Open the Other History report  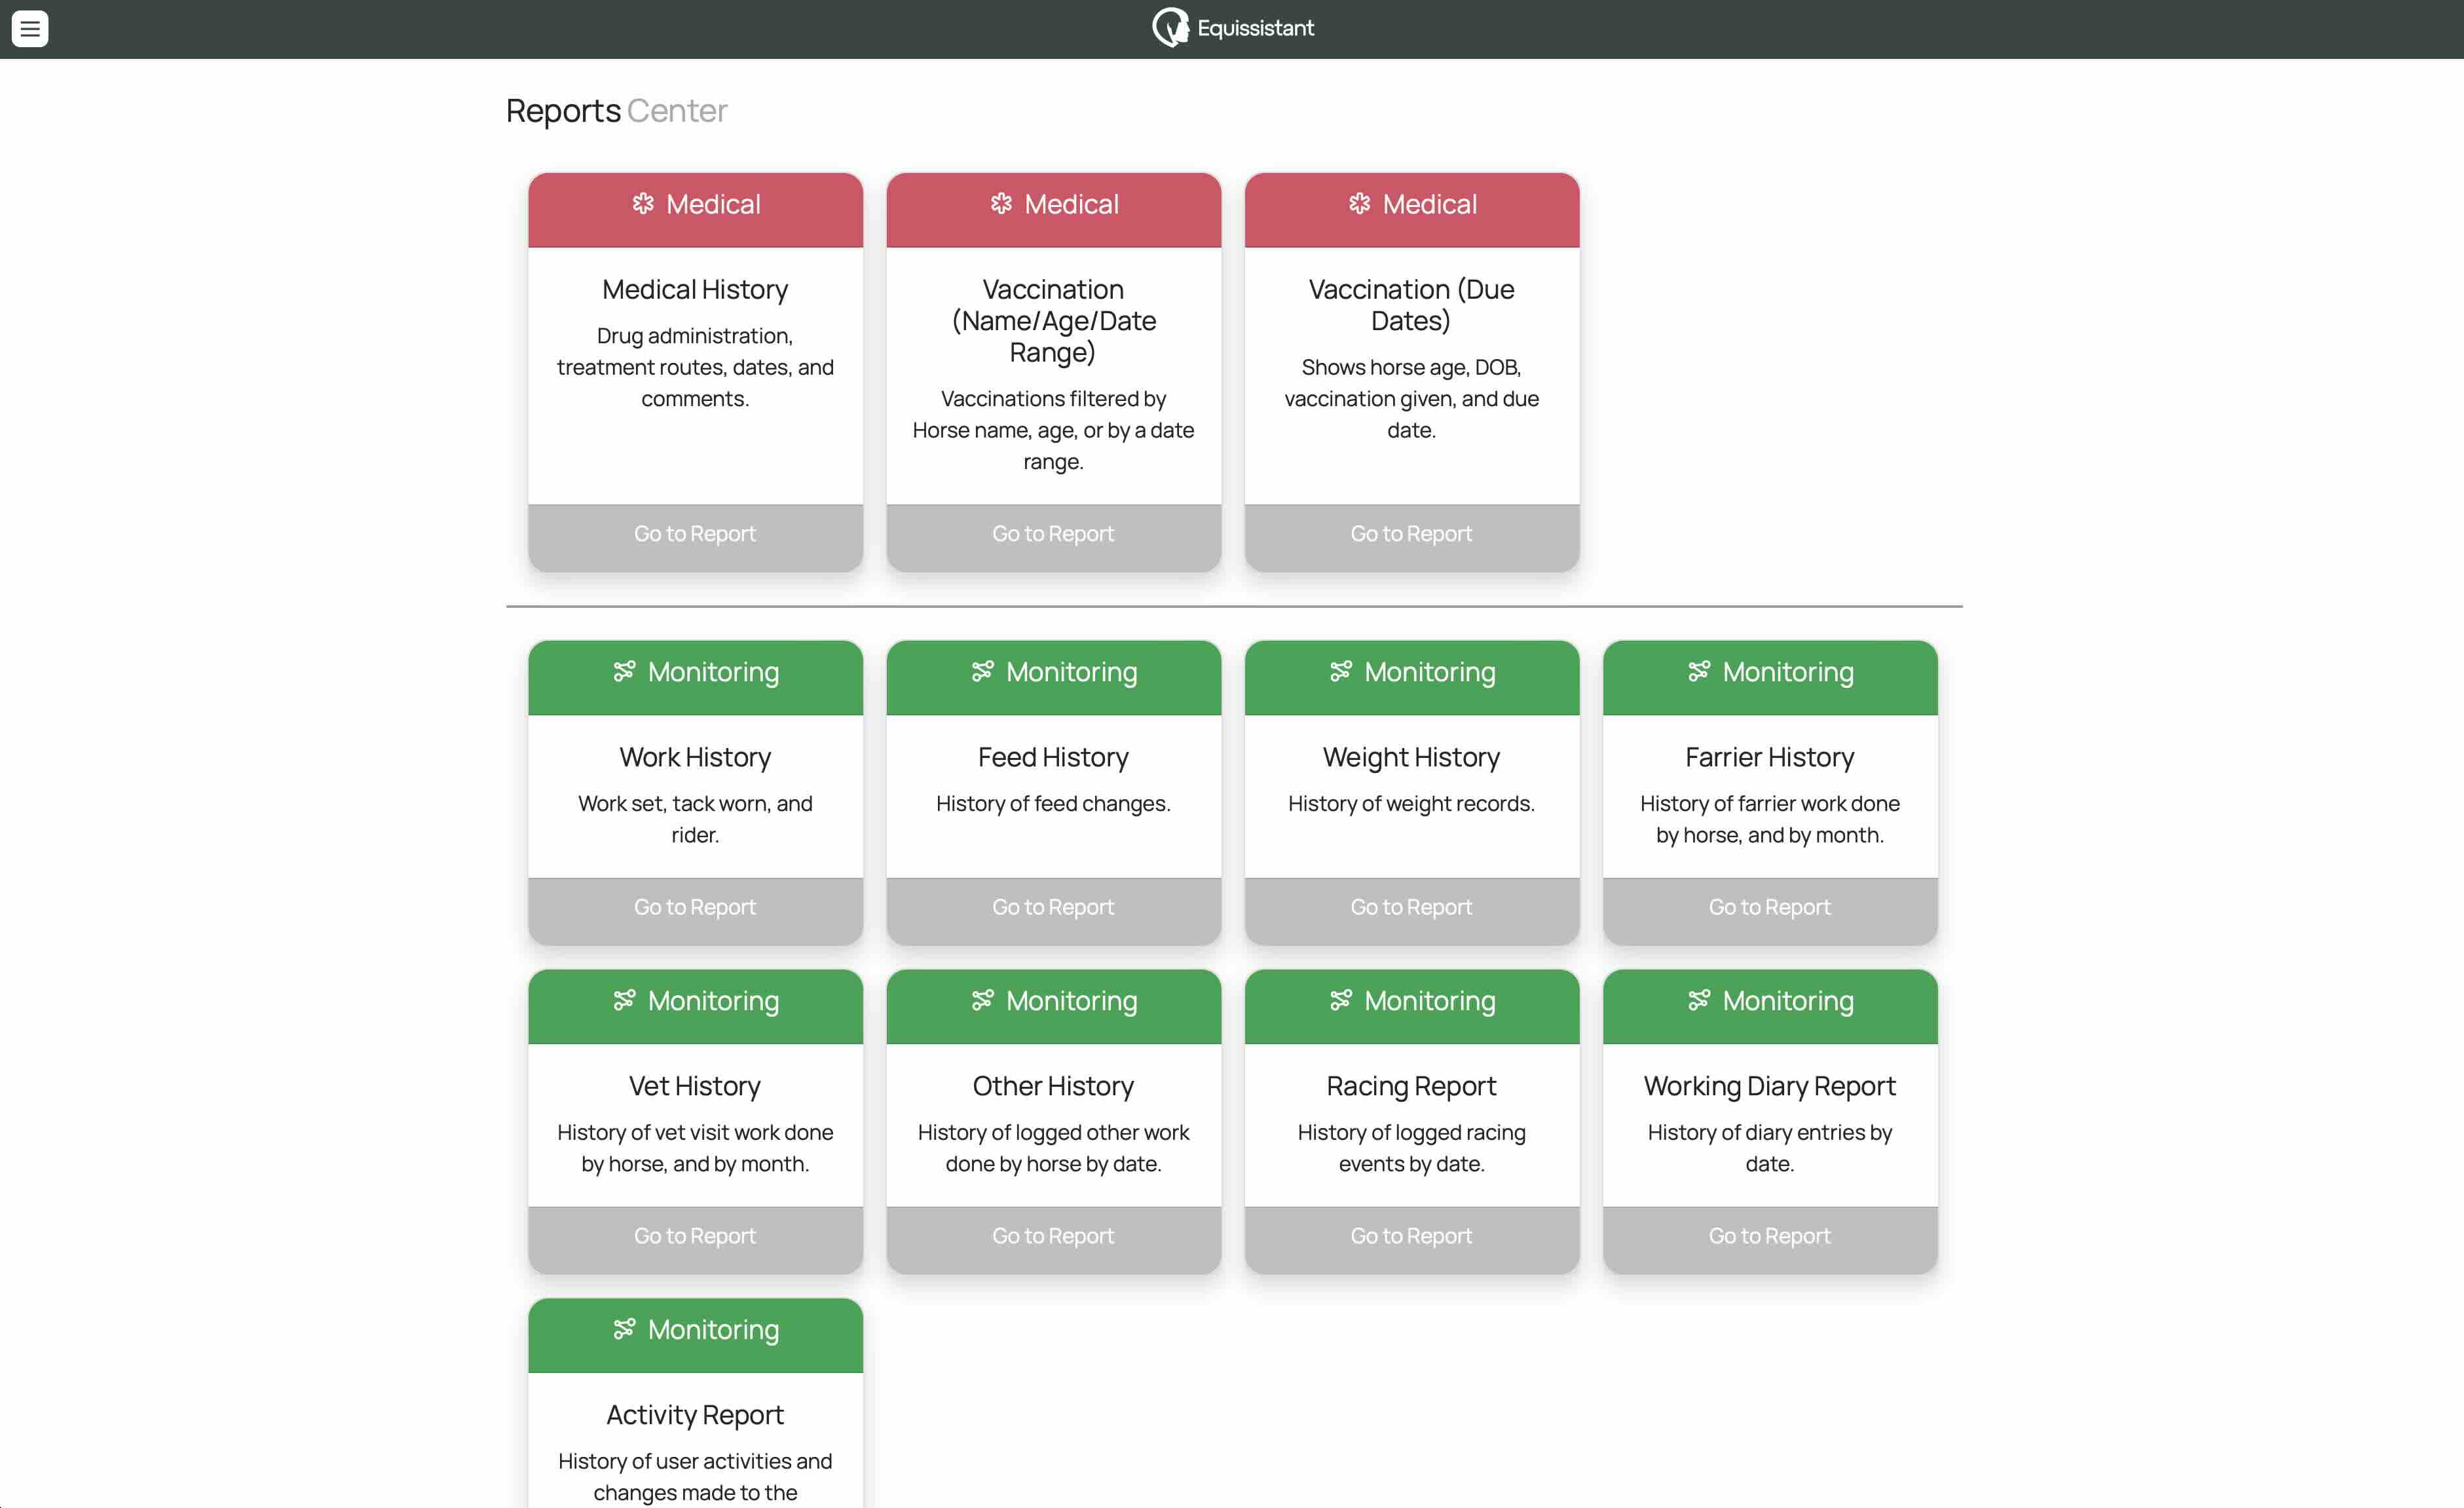point(1053,1236)
